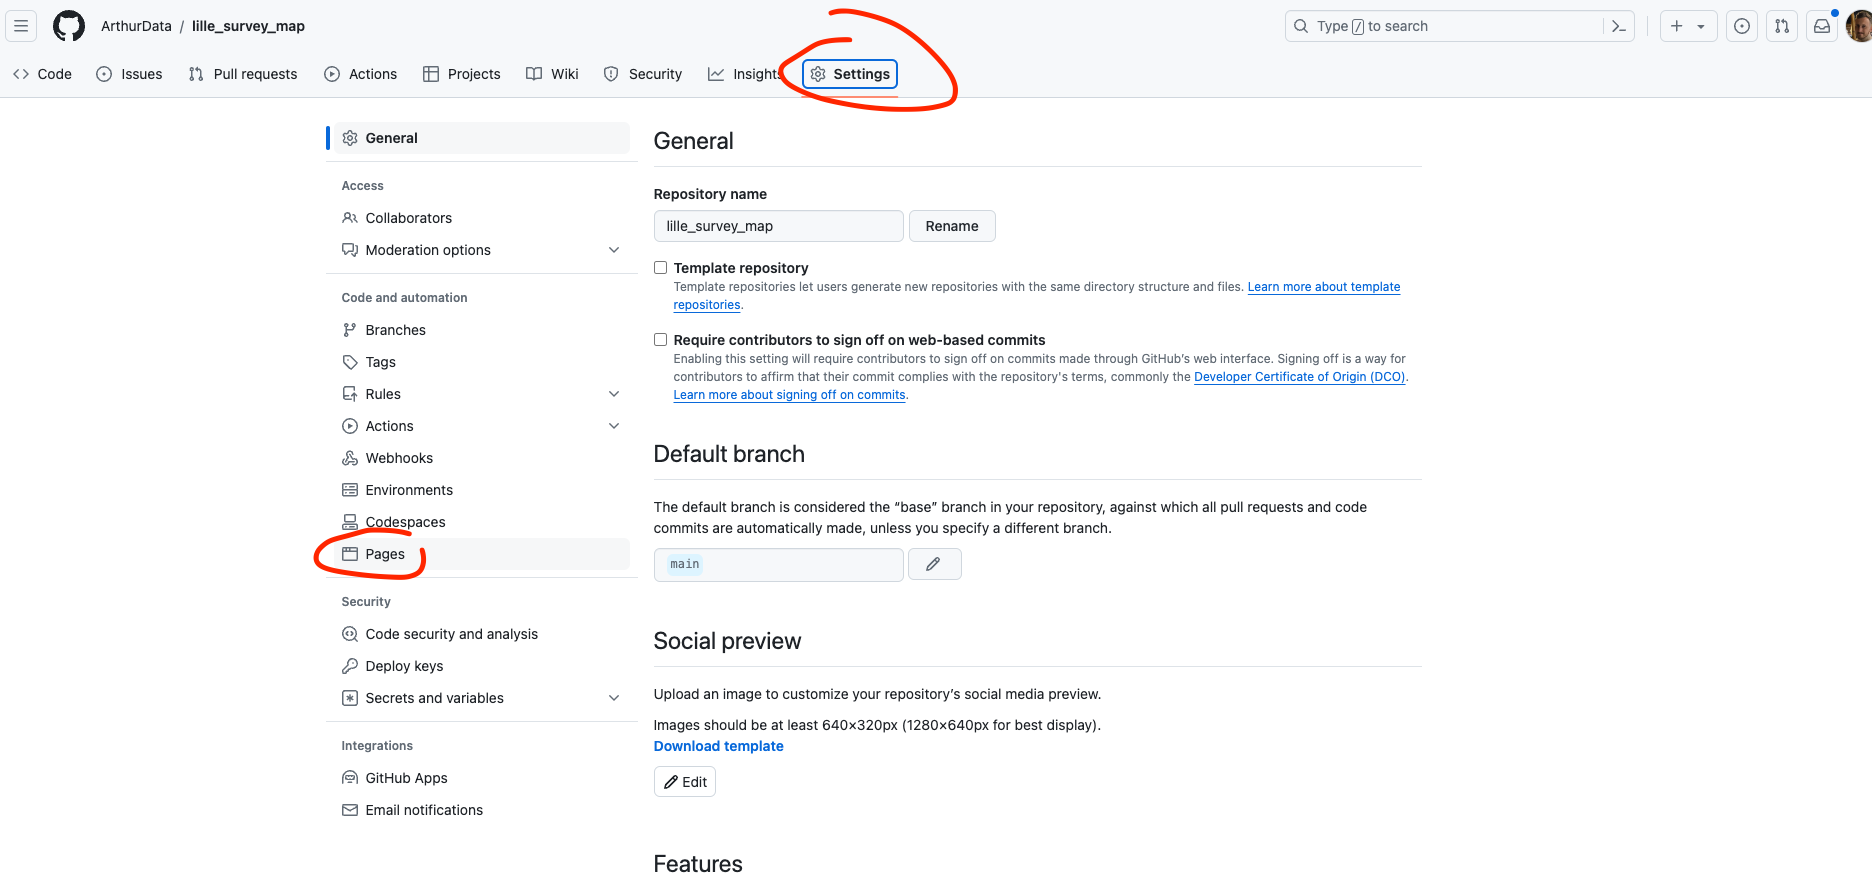
Task: Open the Issues tab
Action: (129, 74)
